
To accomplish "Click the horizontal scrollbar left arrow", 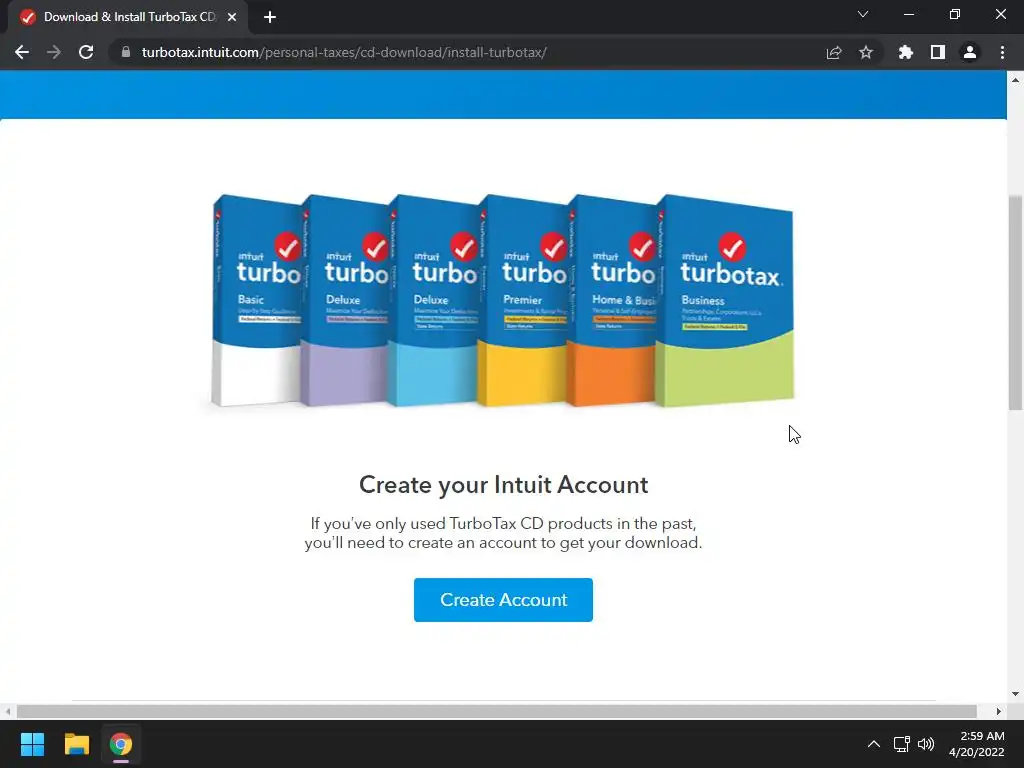I will pyautogui.click(x=7, y=711).
